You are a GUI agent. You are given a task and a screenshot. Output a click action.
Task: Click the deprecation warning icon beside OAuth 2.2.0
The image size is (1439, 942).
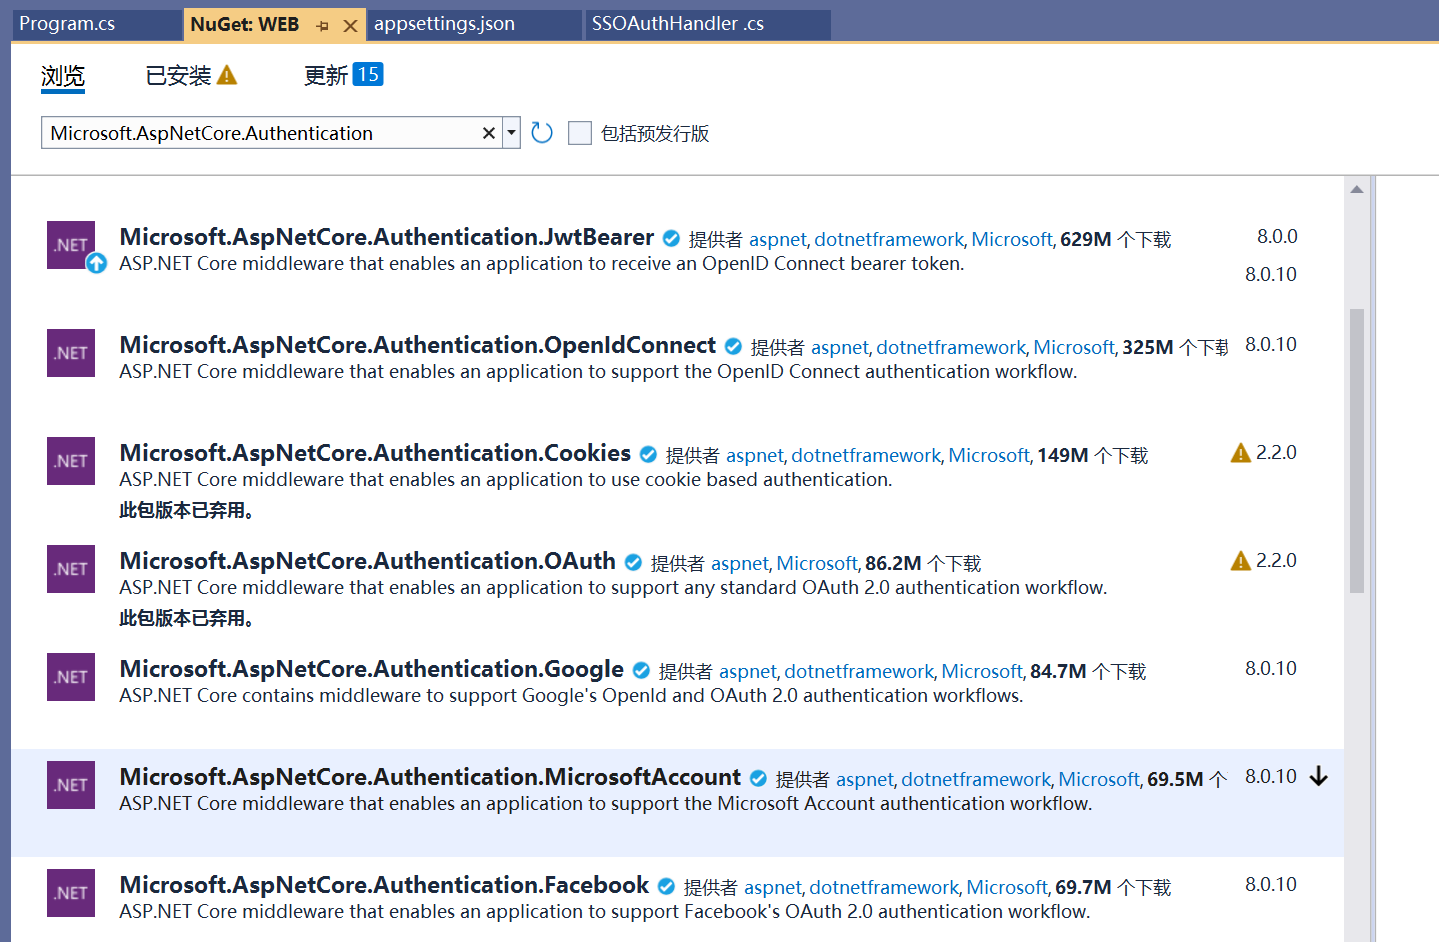point(1241,561)
